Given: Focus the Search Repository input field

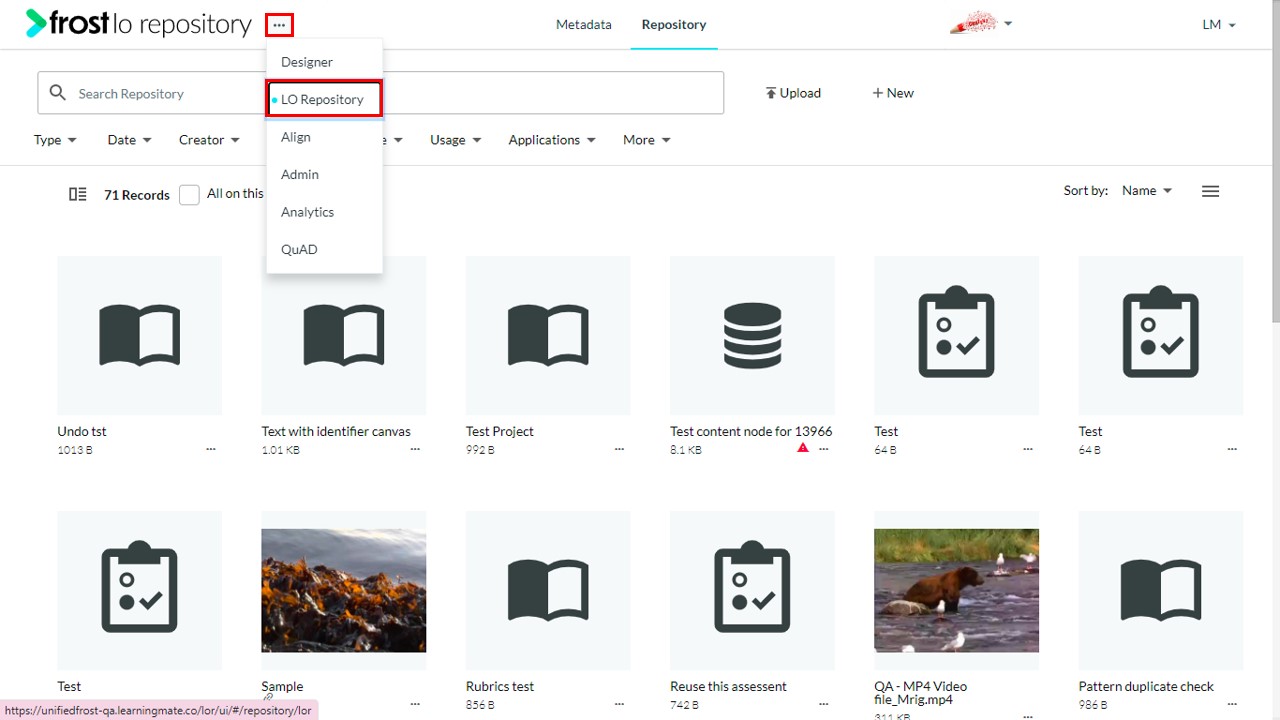Looking at the screenshot, I should (380, 93).
